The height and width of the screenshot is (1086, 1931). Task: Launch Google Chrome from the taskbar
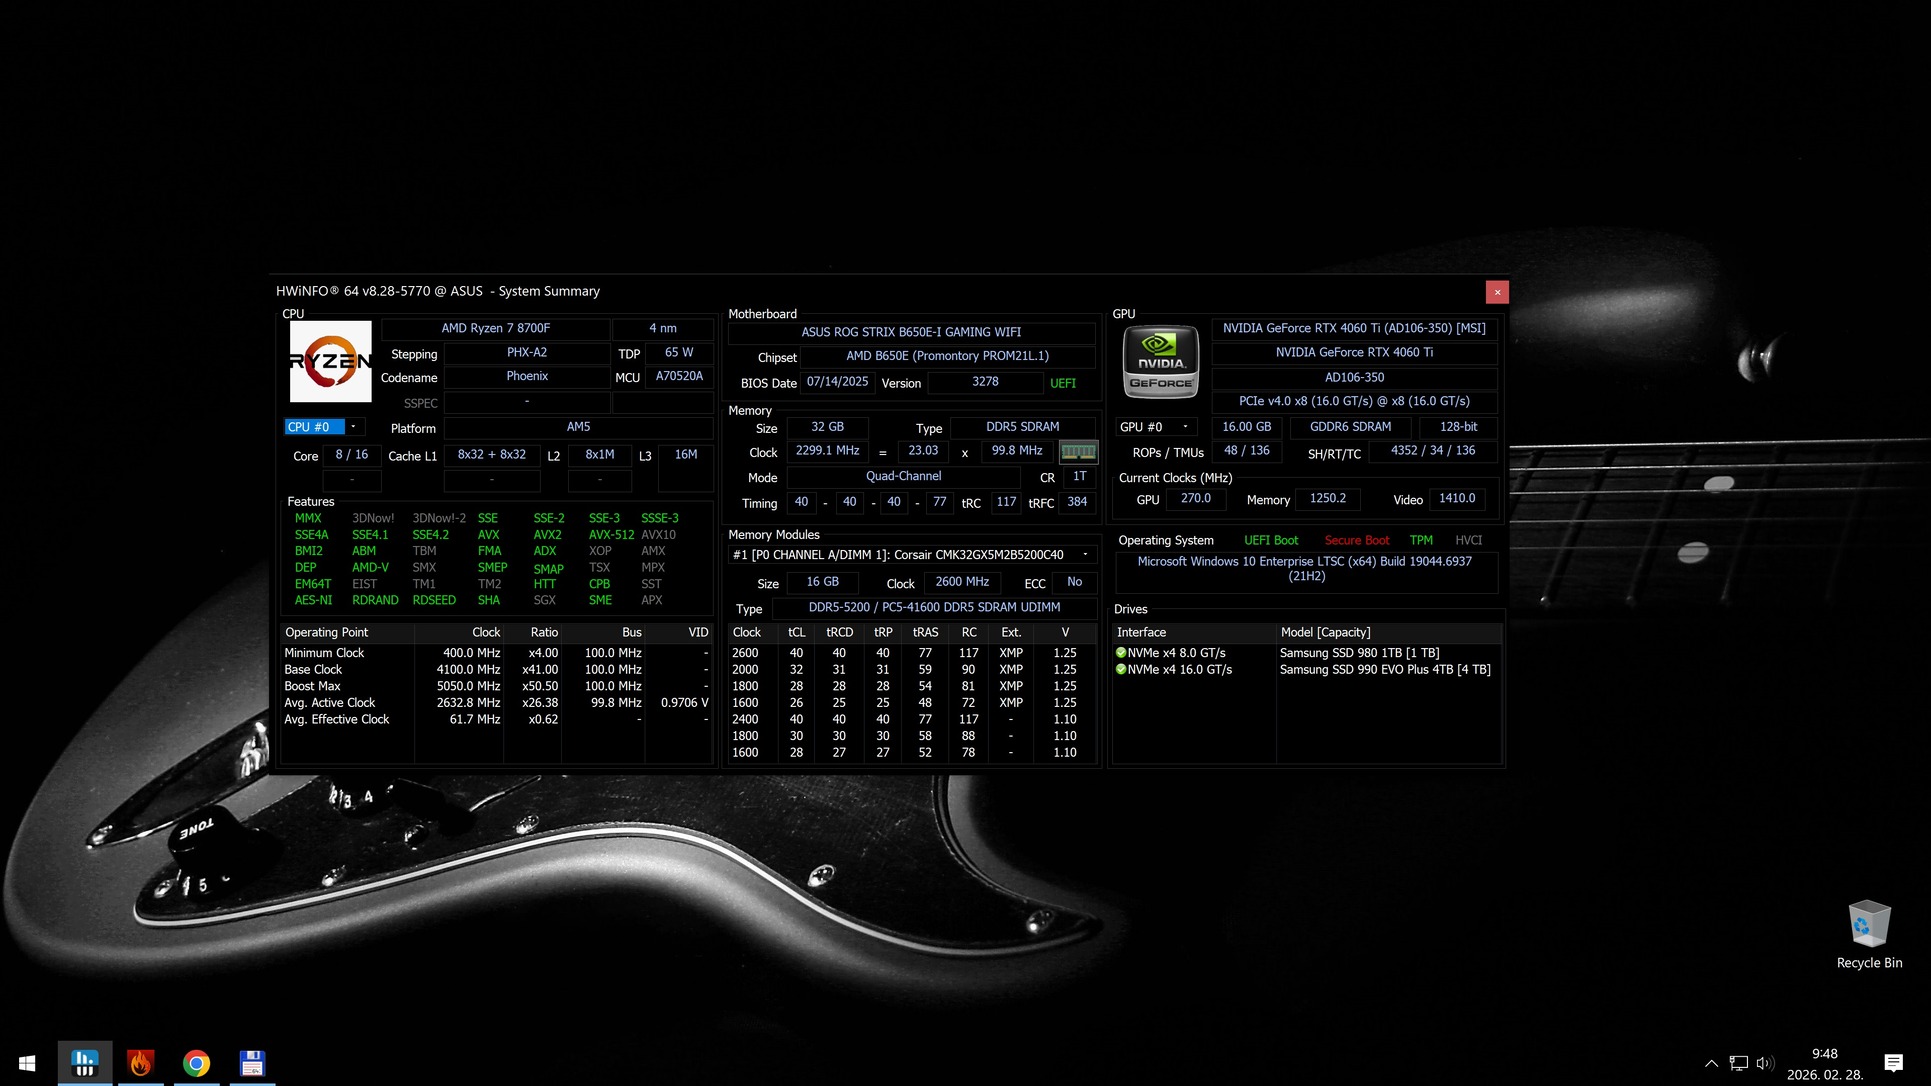197,1063
